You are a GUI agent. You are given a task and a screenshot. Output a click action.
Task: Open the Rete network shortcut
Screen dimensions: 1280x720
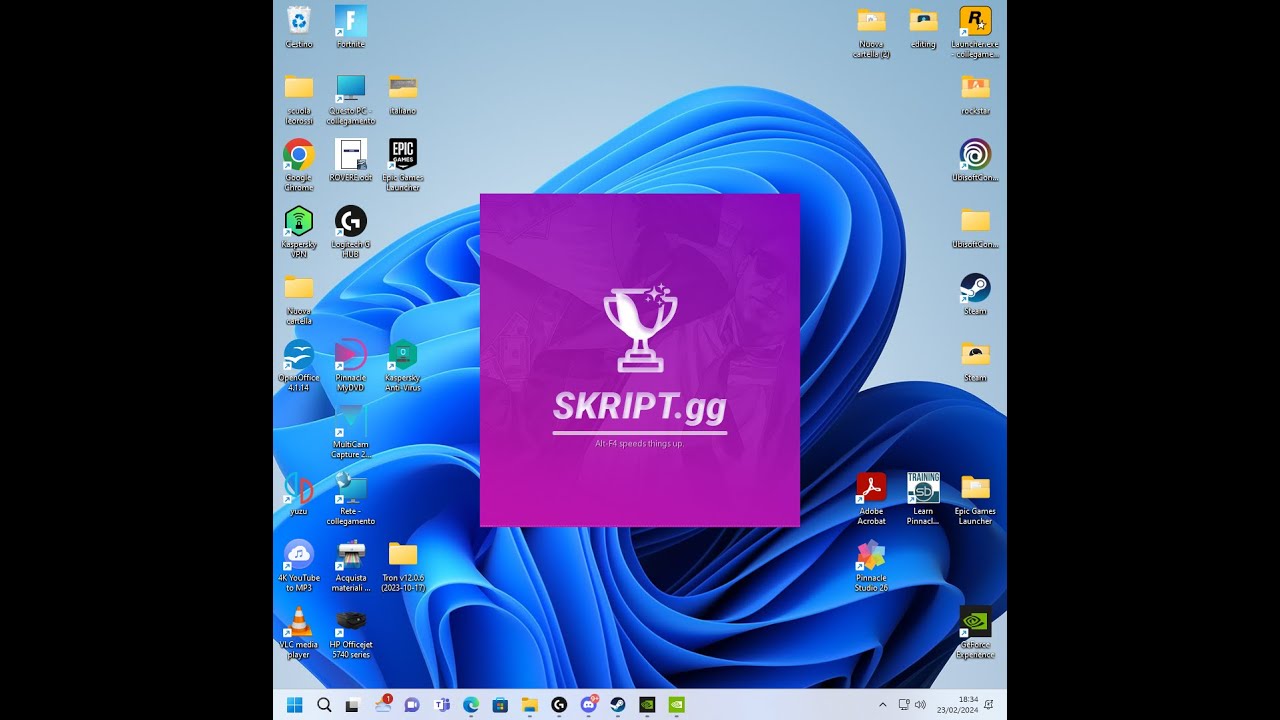tap(351, 499)
